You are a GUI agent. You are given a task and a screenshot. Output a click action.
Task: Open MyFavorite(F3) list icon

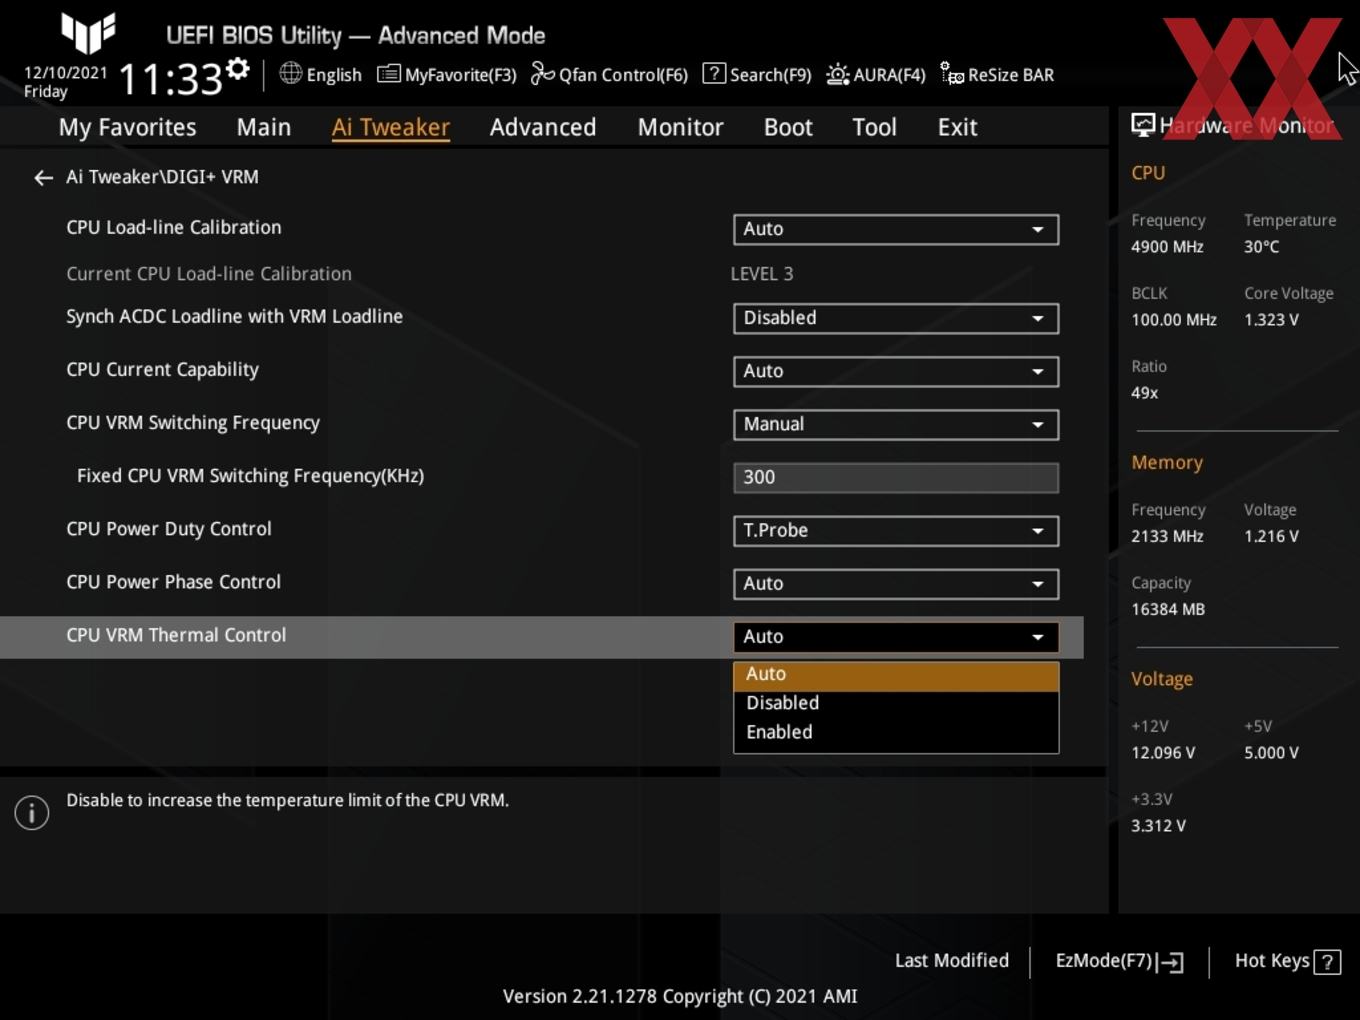point(388,74)
